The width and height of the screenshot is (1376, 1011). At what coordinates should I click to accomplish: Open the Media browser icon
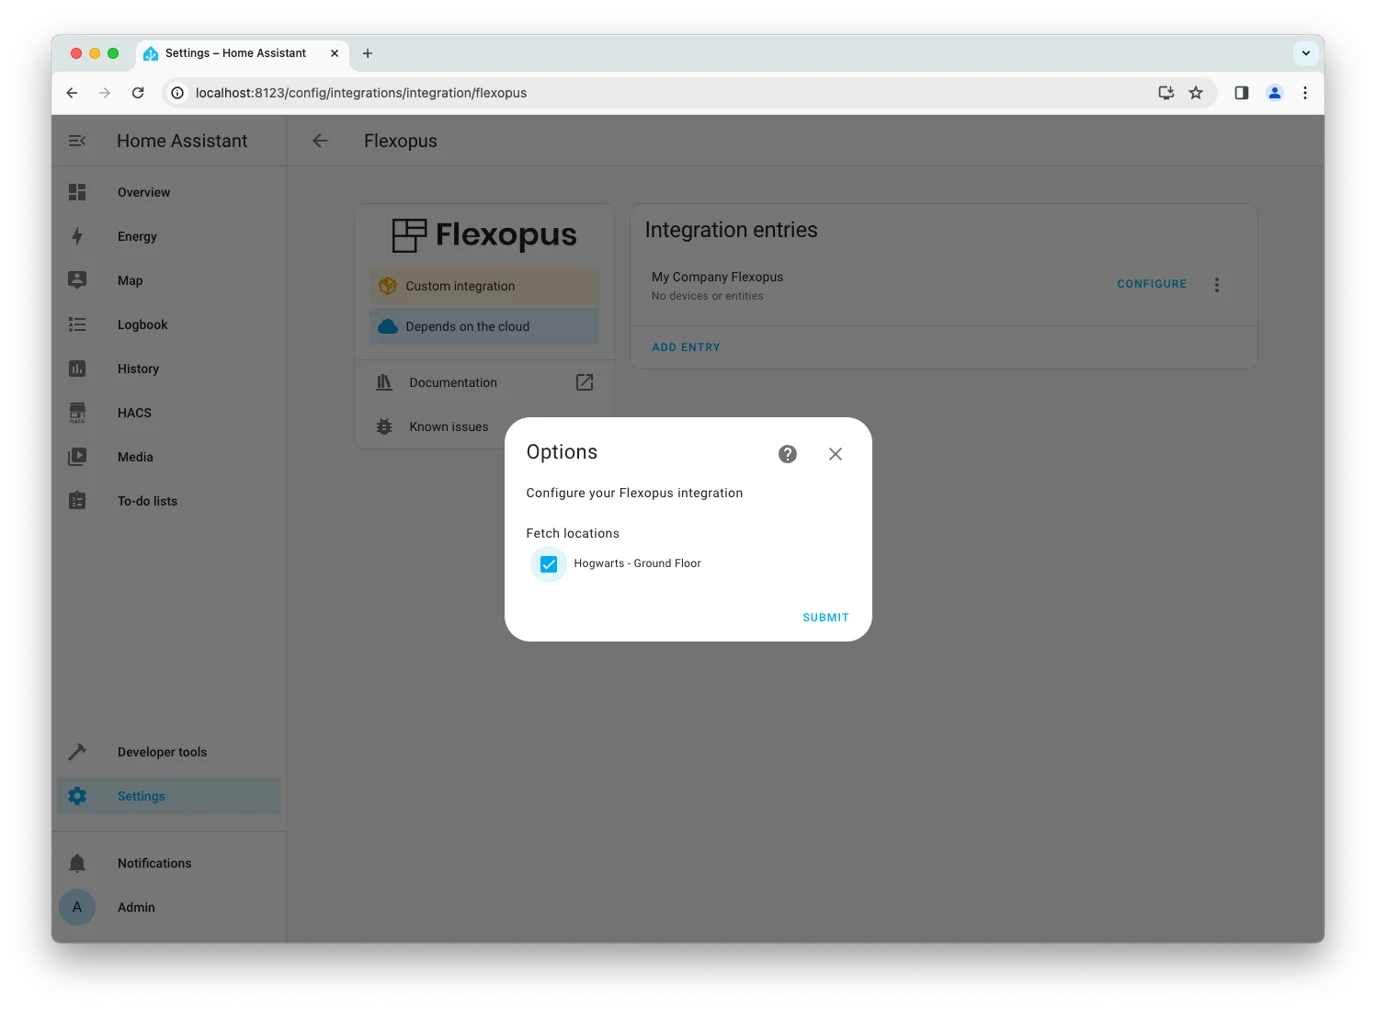point(77,457)
